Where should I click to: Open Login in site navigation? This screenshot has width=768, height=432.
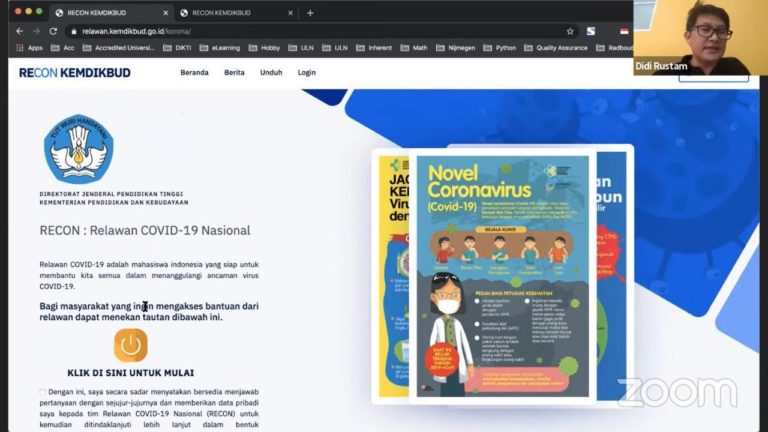tap(307, 72)
